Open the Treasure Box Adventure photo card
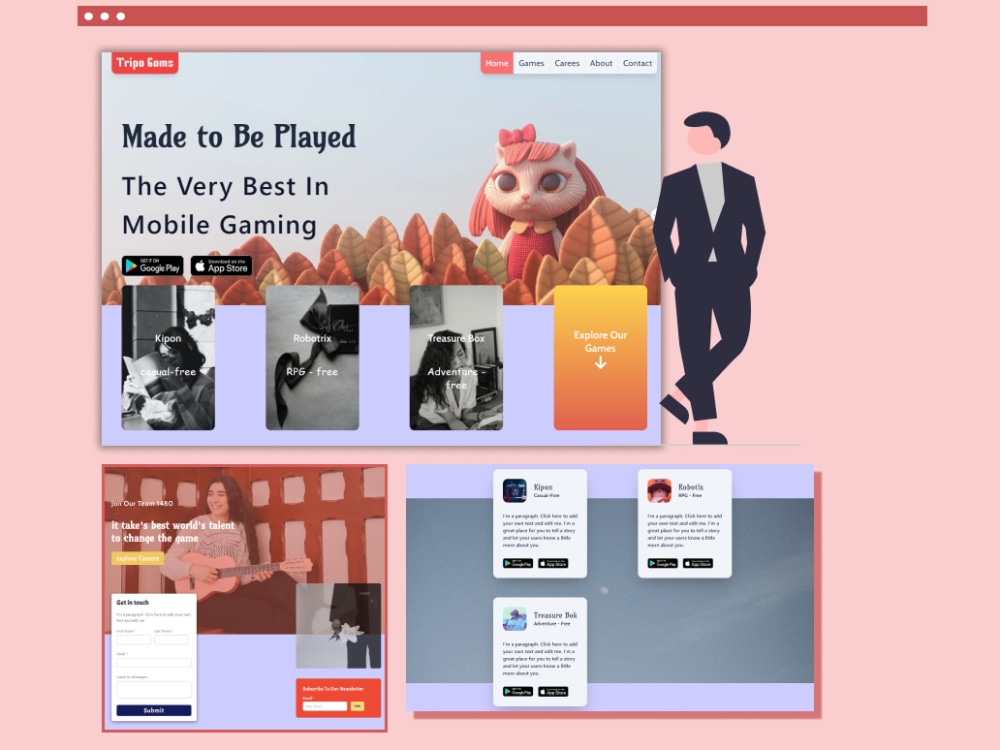Viewport: 1000px width, 750px height. tap(456, 357)
